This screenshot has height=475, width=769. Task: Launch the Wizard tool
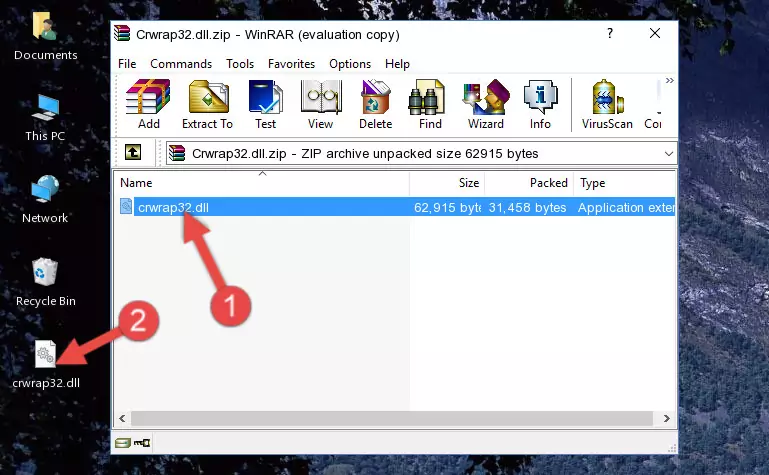point(486,104)
